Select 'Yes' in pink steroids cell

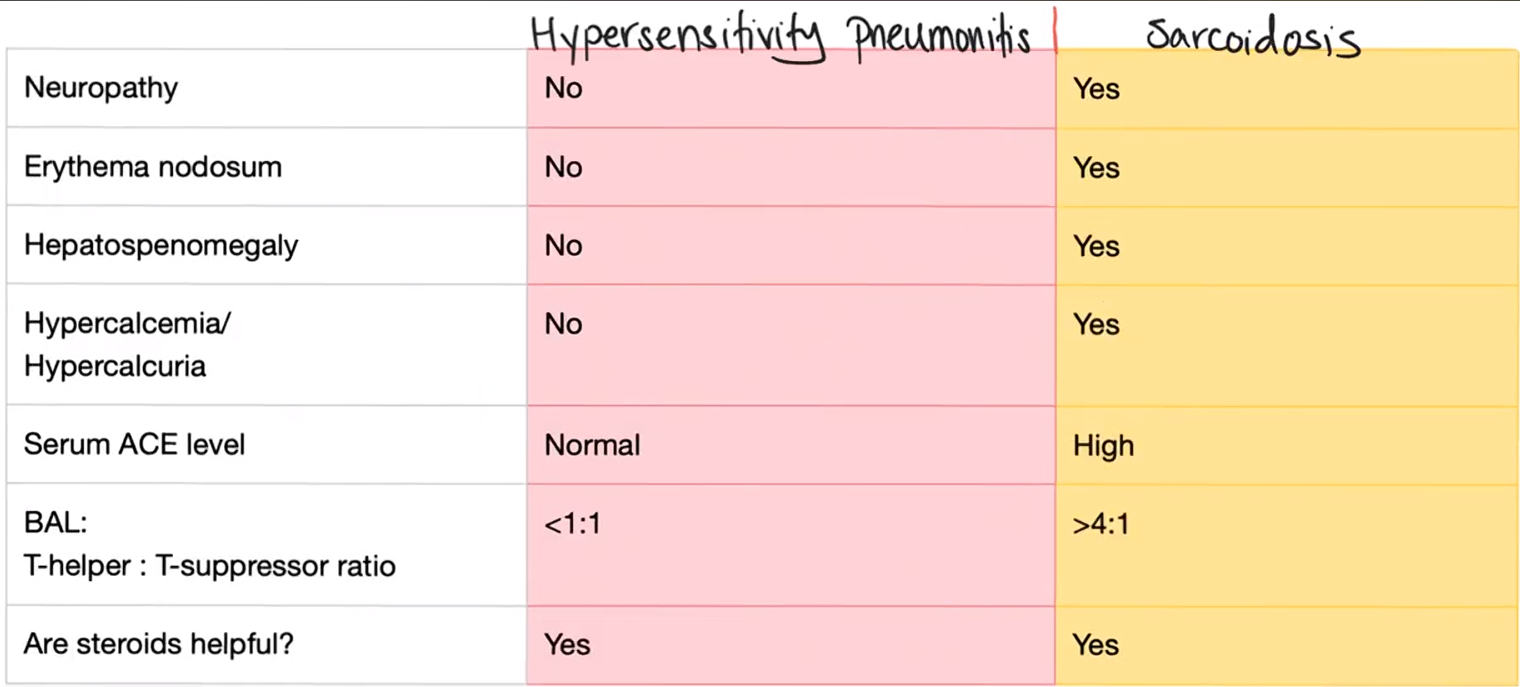pos(567,644)
